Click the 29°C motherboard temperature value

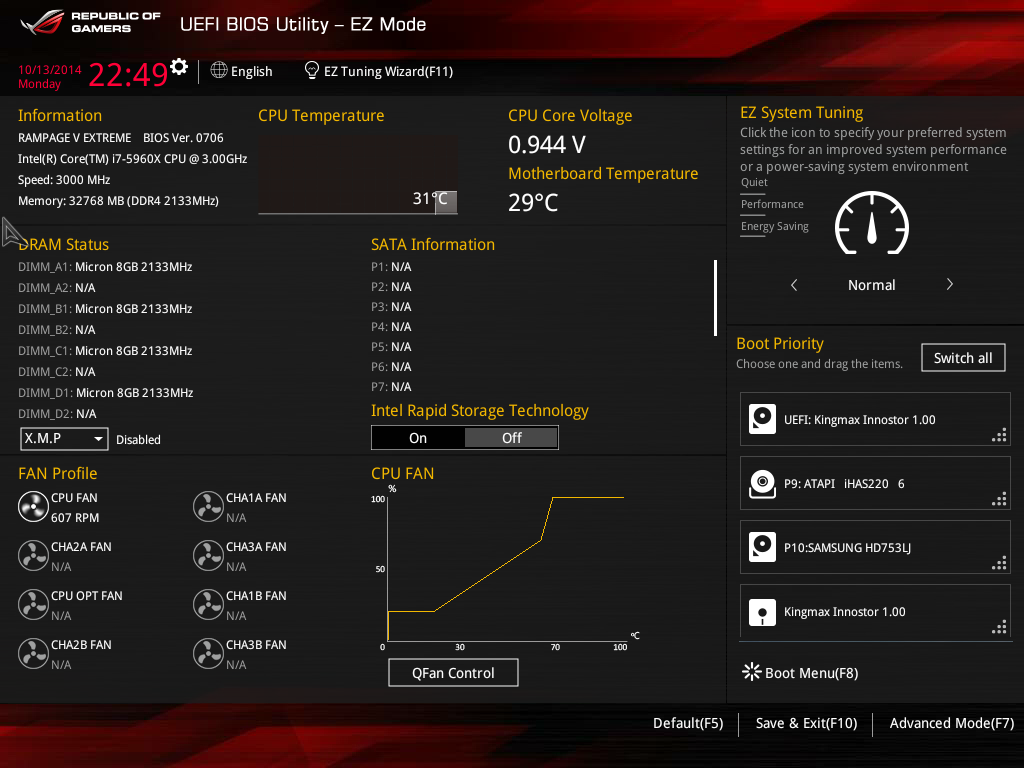point(533,202)
